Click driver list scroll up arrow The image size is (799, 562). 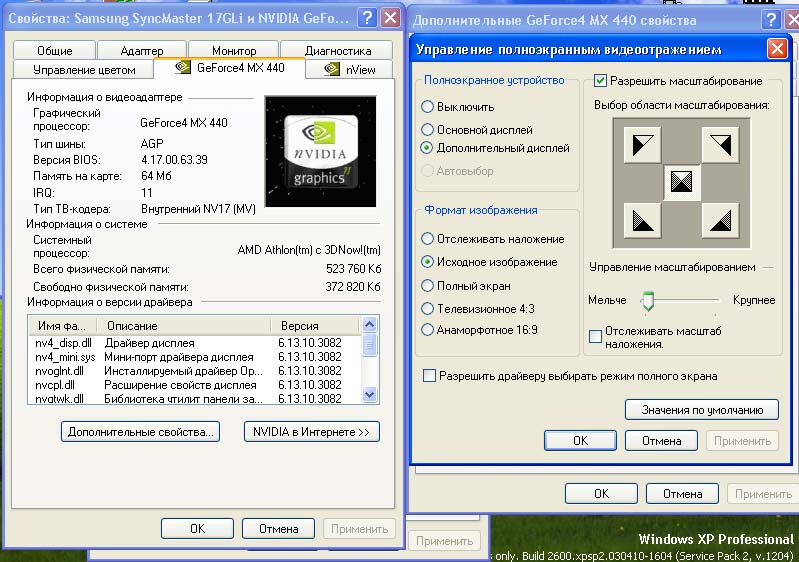pyautogui.click(x=370, y=324)
